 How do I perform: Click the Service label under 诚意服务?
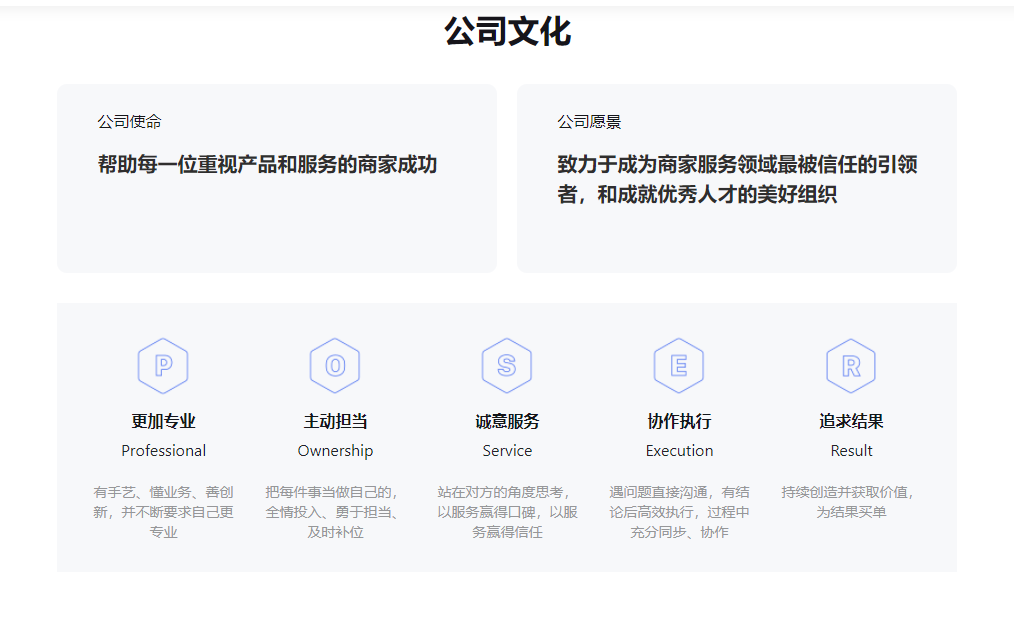(507, 450)
